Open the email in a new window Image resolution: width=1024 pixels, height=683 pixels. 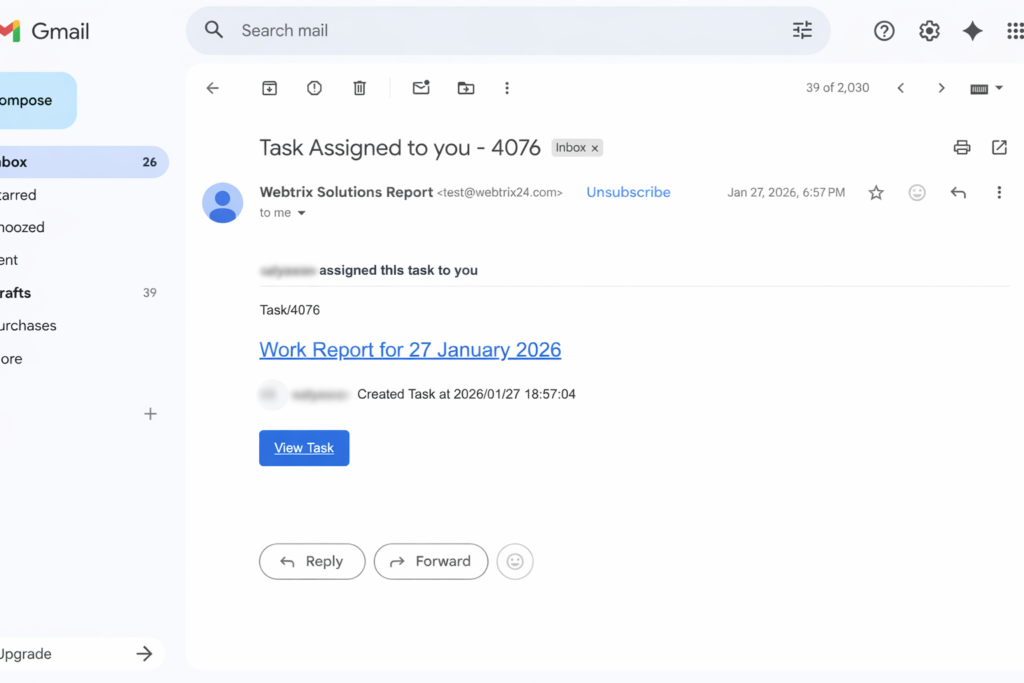pos(999,148)
